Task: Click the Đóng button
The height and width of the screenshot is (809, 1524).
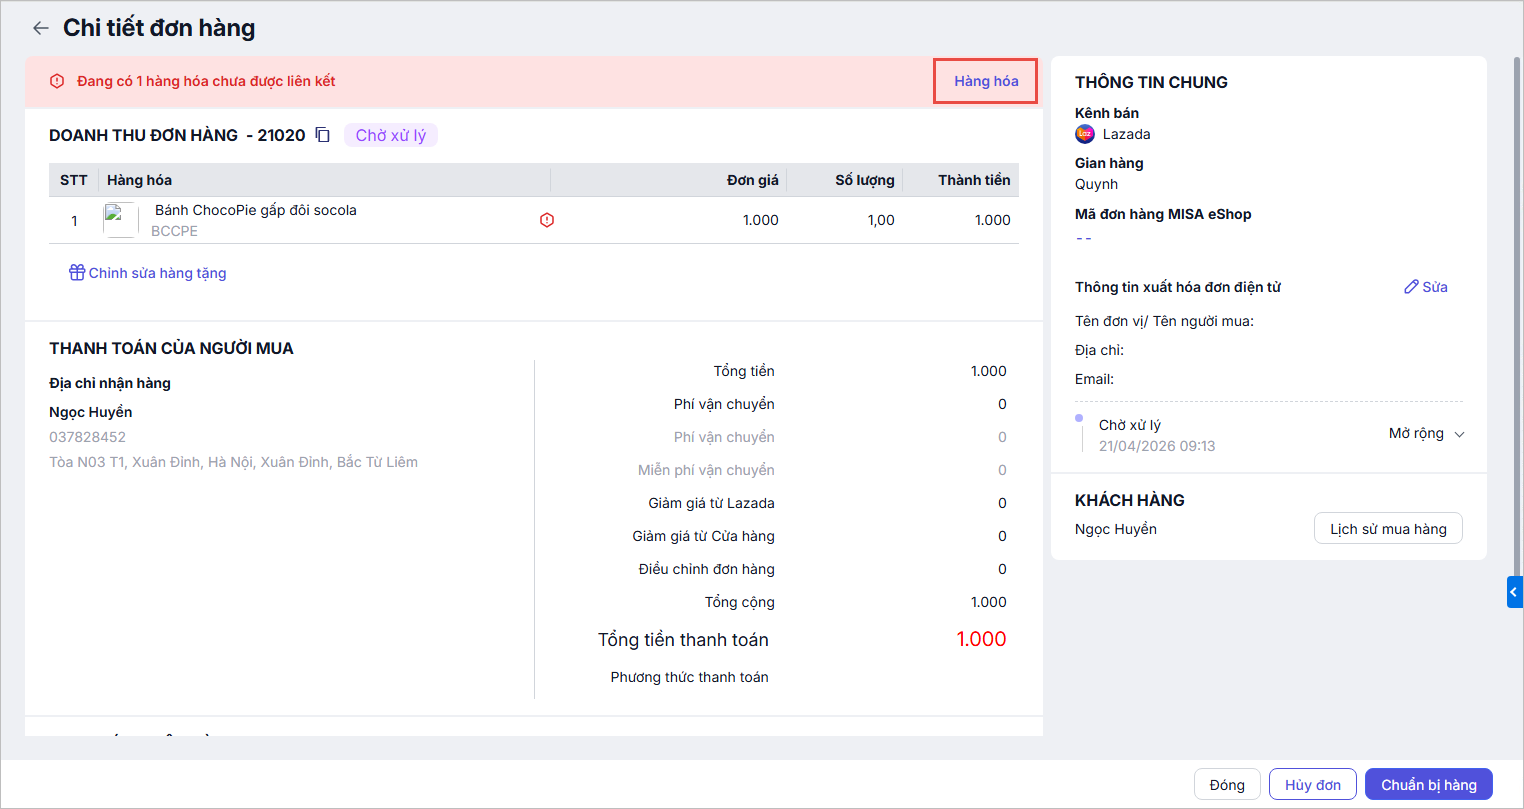Action: 1227,785
